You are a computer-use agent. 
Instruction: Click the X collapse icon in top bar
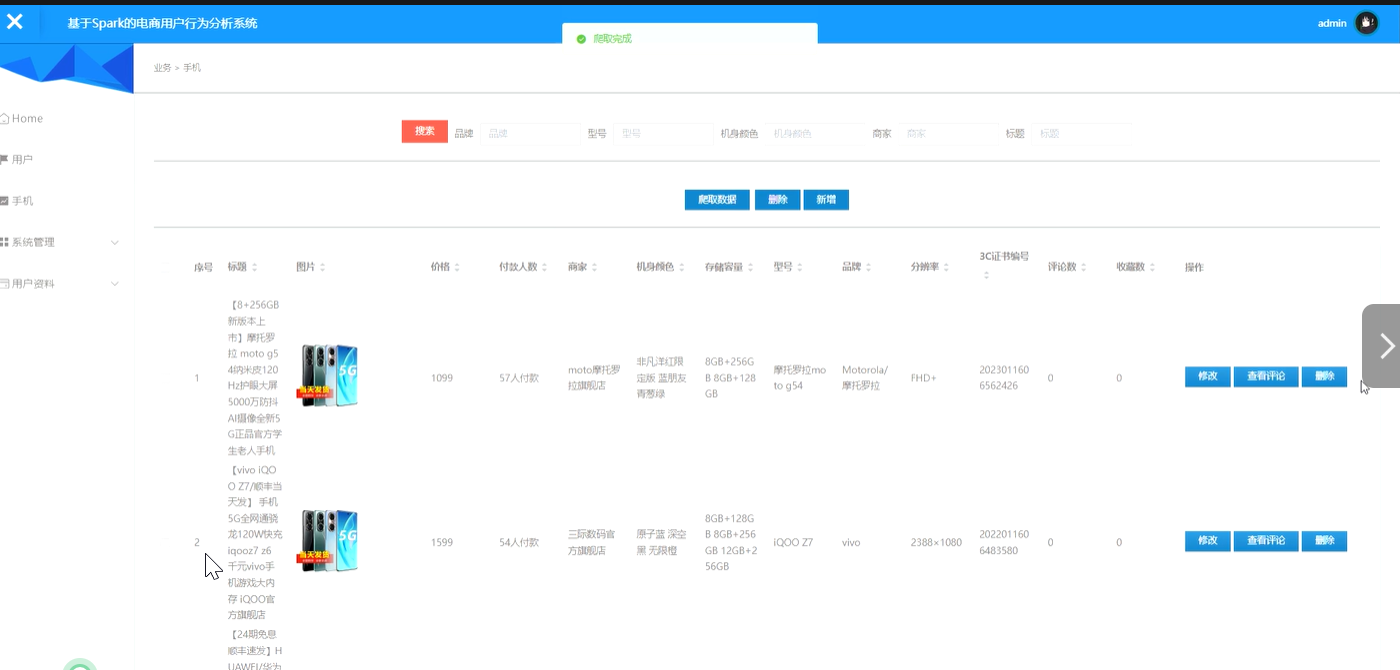[x=14, y=22]
